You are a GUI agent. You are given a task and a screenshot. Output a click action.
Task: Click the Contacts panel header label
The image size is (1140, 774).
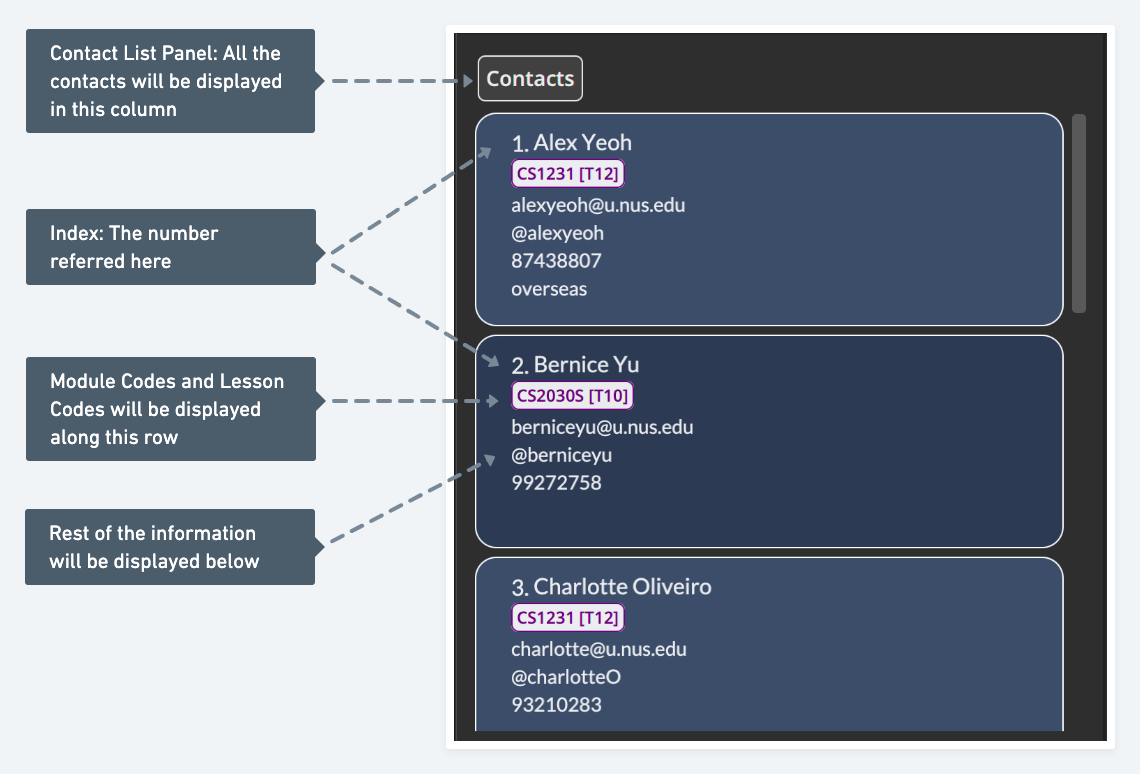pos(530,79)
